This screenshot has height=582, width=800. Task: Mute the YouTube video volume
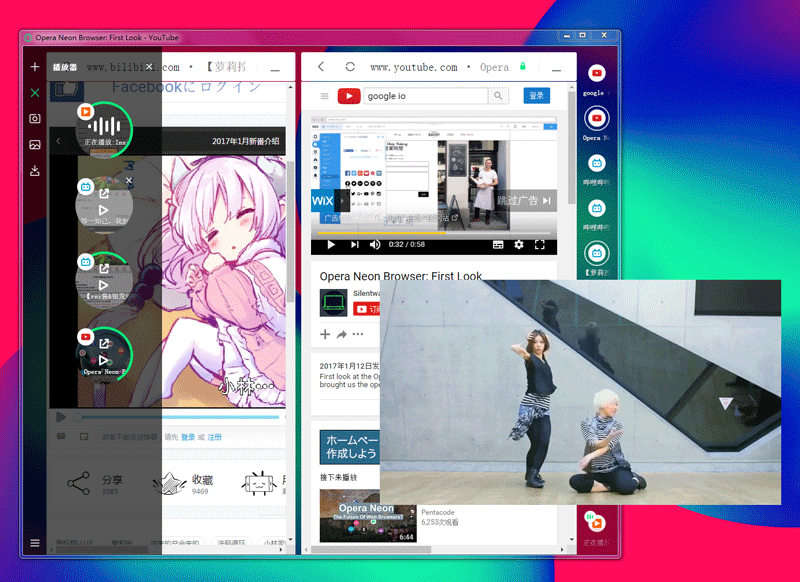click(375, 244)
